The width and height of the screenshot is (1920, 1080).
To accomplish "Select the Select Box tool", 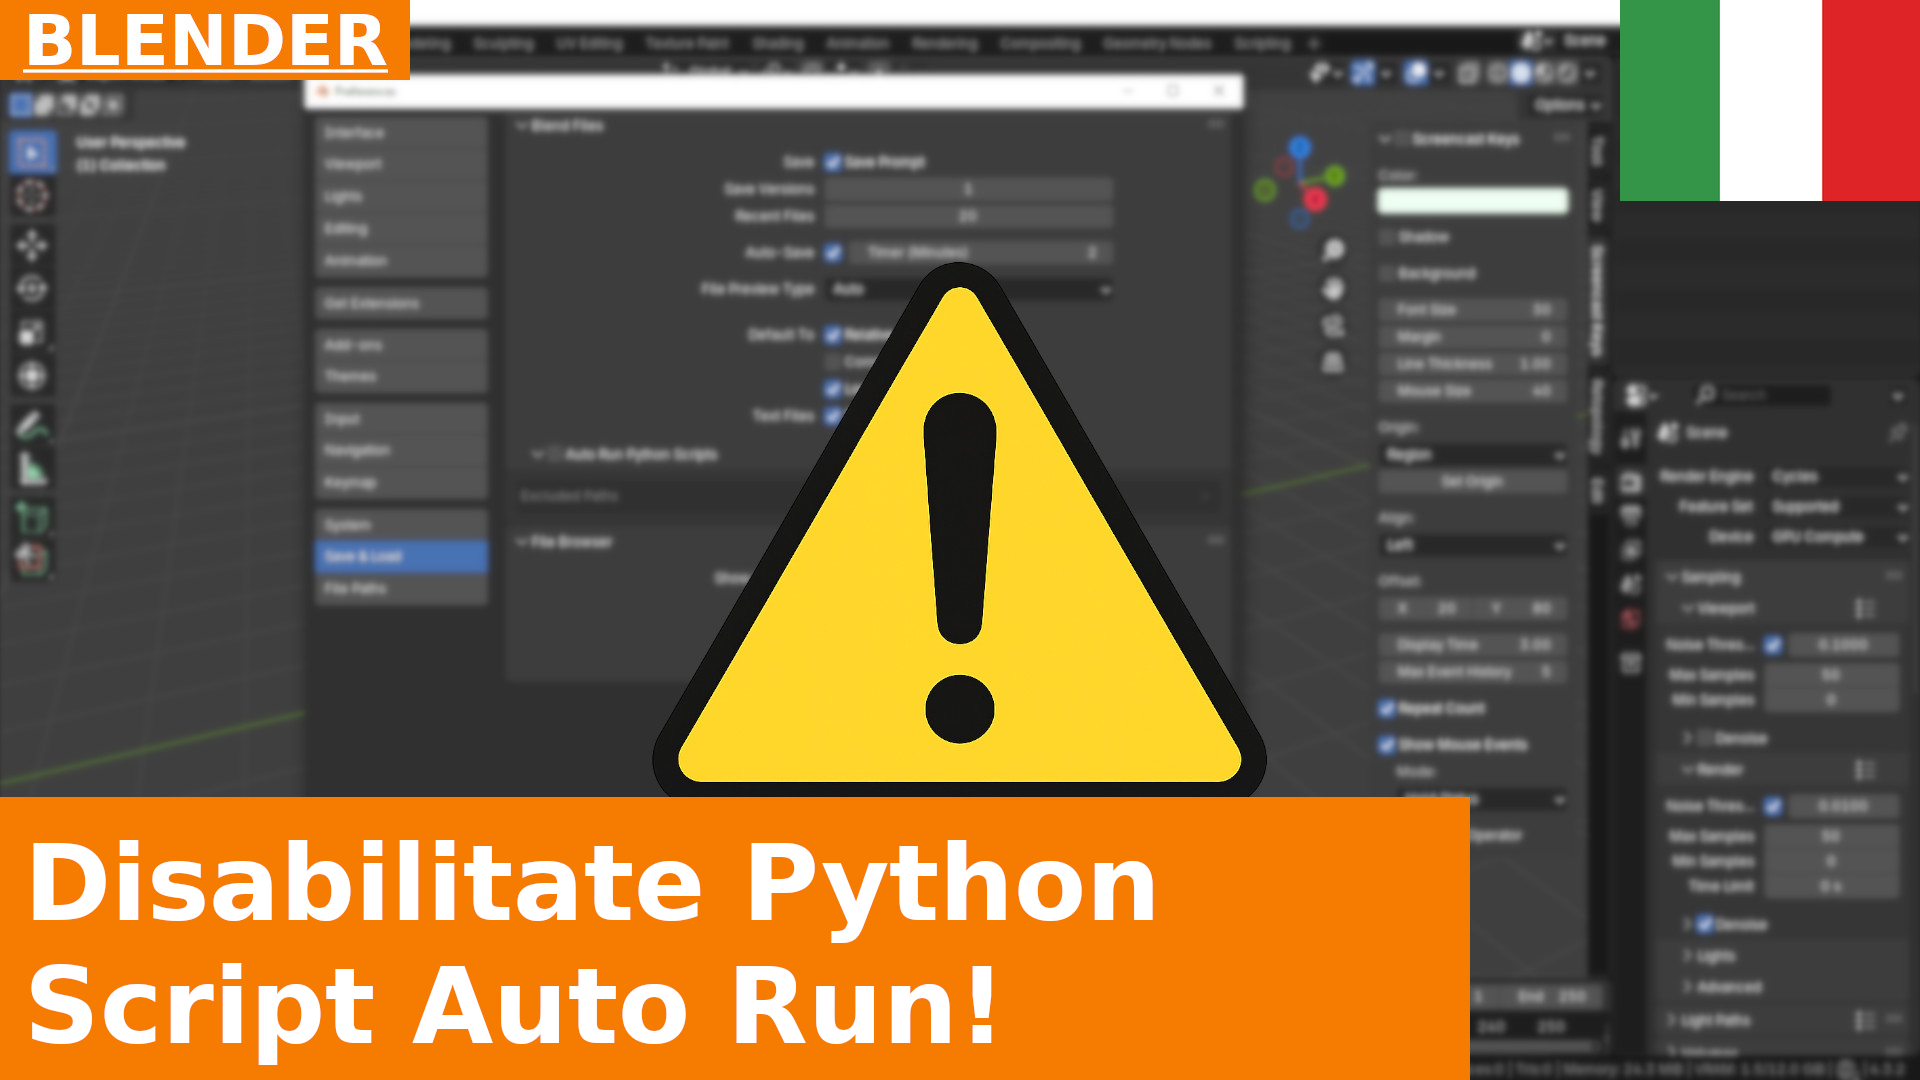I will [32, 153].
